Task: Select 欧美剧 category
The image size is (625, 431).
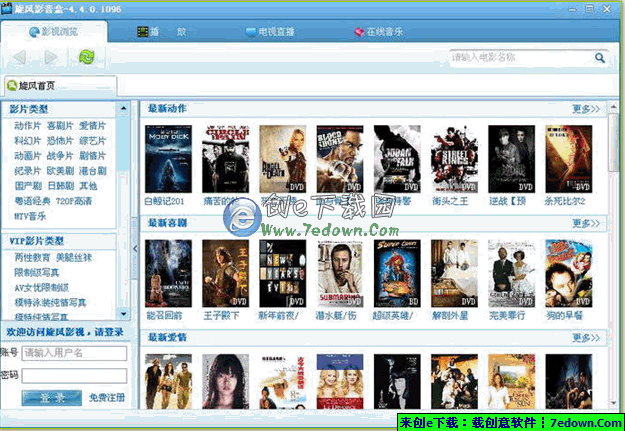Action: click(x=60, y=171)
